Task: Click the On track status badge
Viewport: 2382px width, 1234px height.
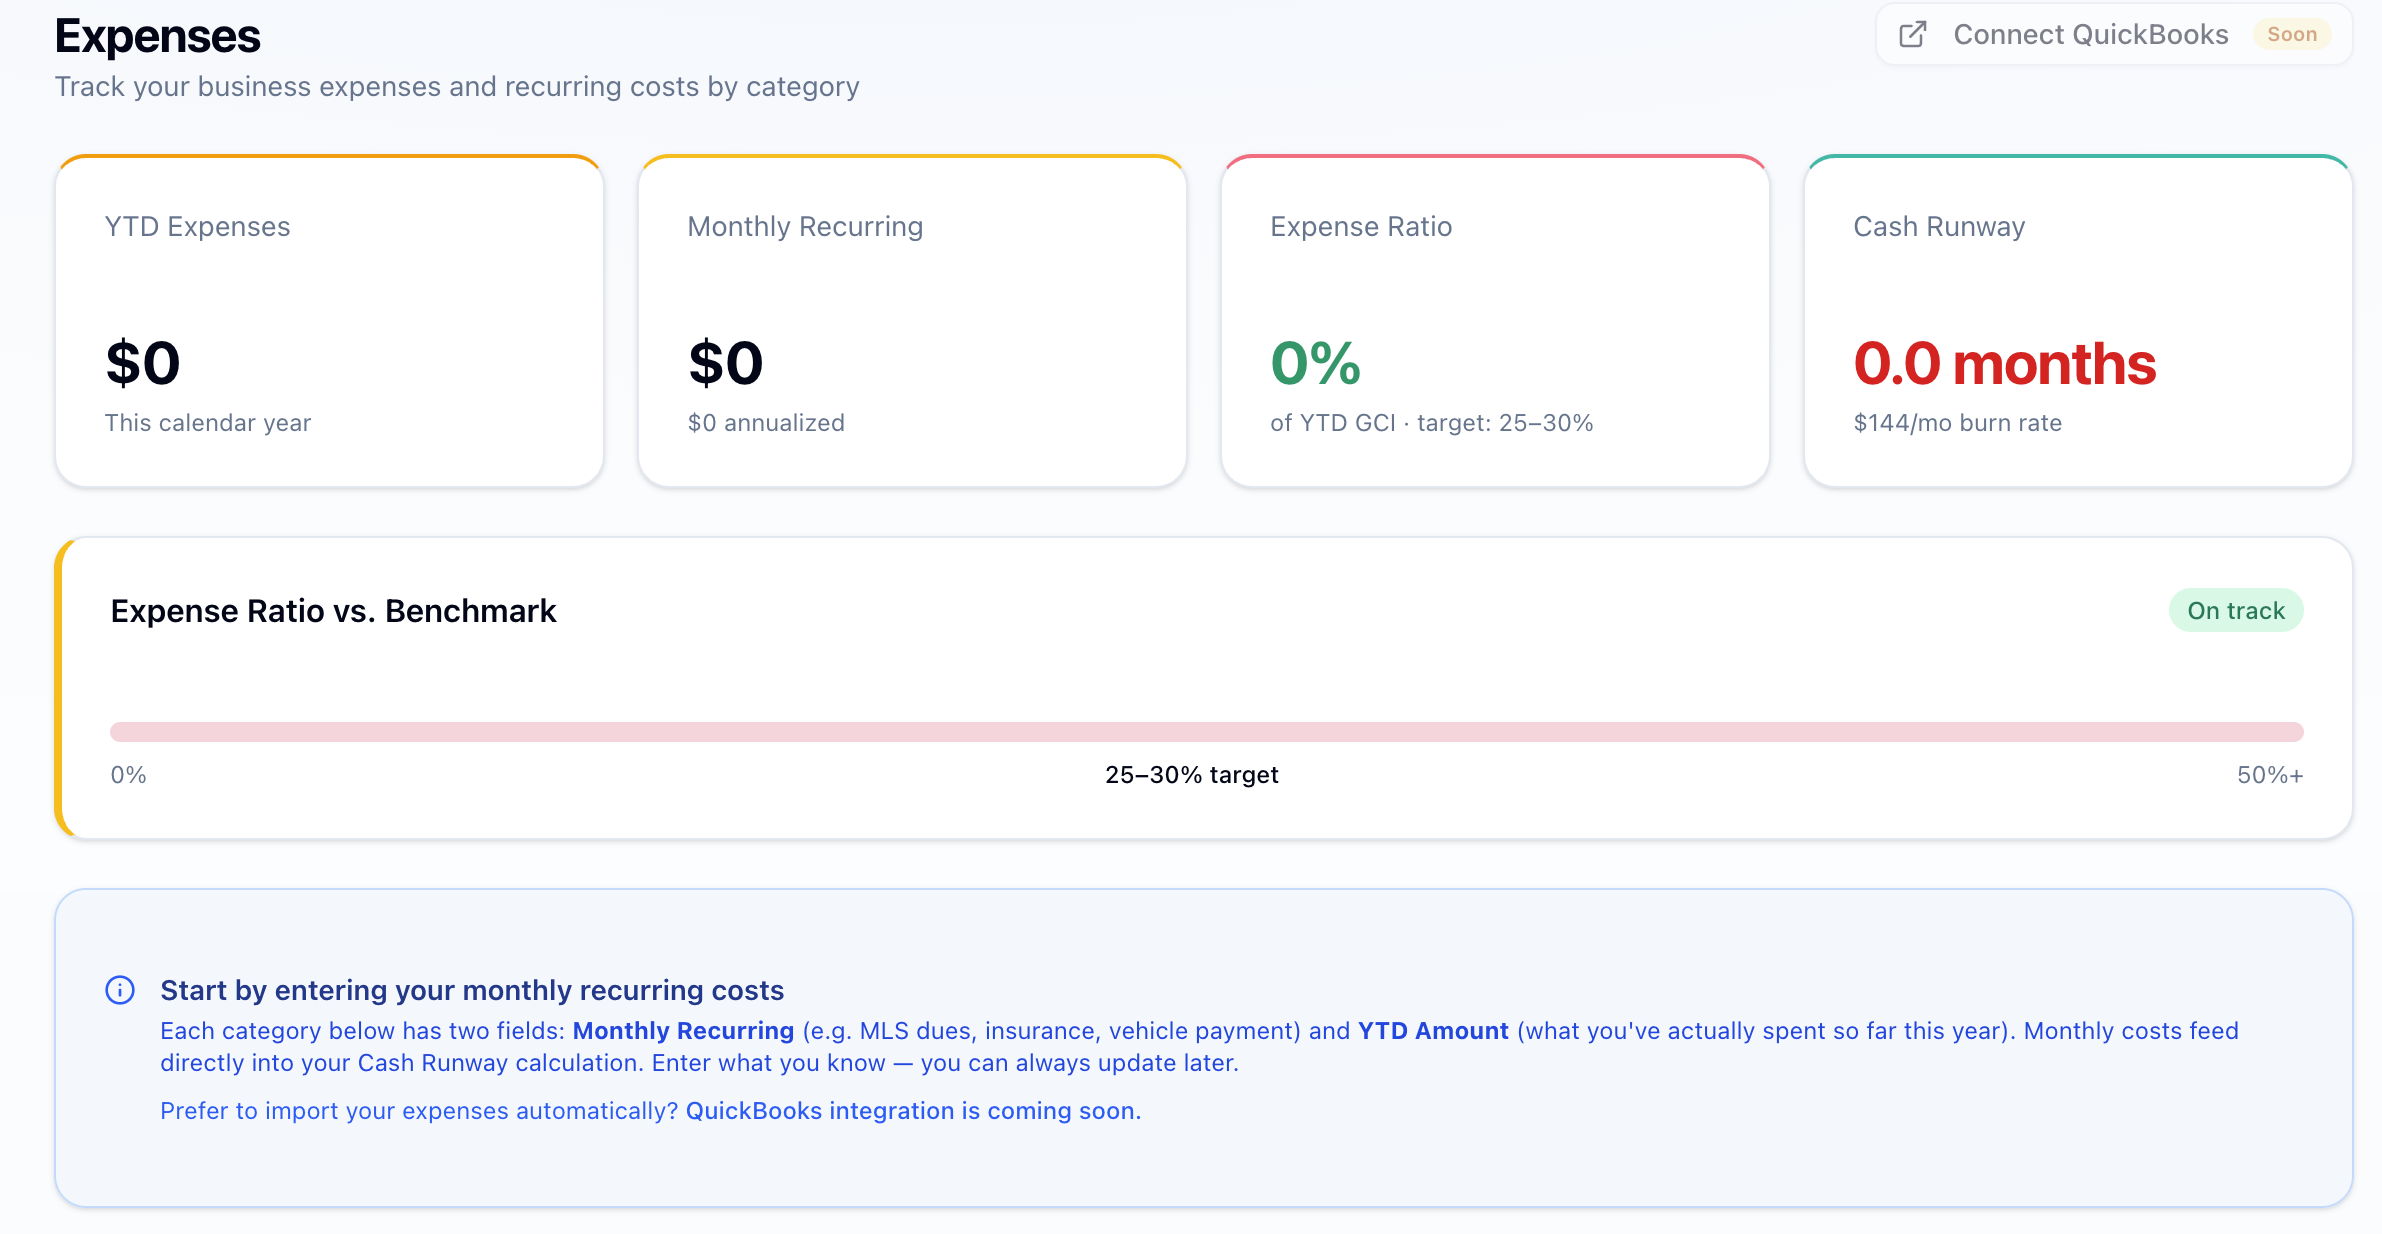Action: [x=2235, y=611]
